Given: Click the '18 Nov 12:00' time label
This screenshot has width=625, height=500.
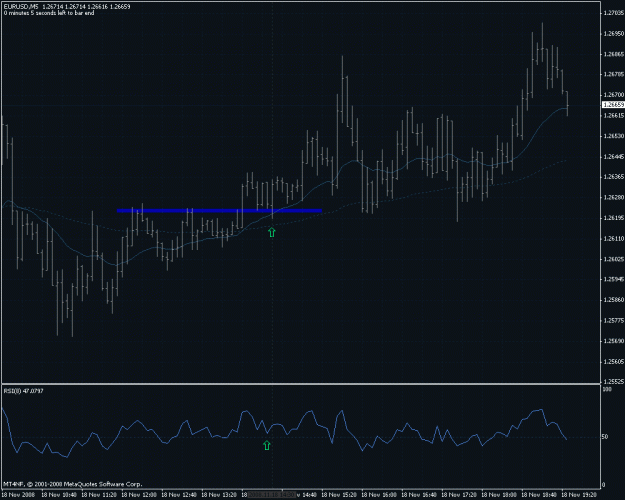Looking at the screenshot, I should [x=139, y=495].
